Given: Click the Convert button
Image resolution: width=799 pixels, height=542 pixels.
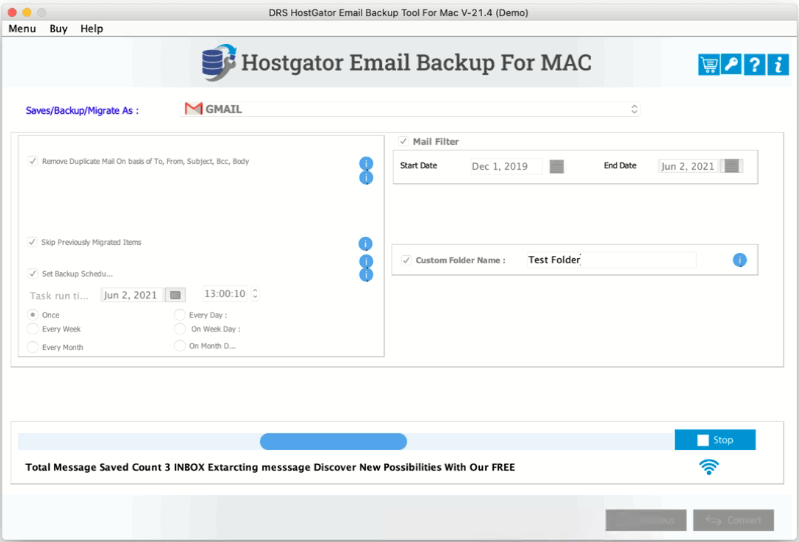Looking at the screenshot, I should 733,520.
